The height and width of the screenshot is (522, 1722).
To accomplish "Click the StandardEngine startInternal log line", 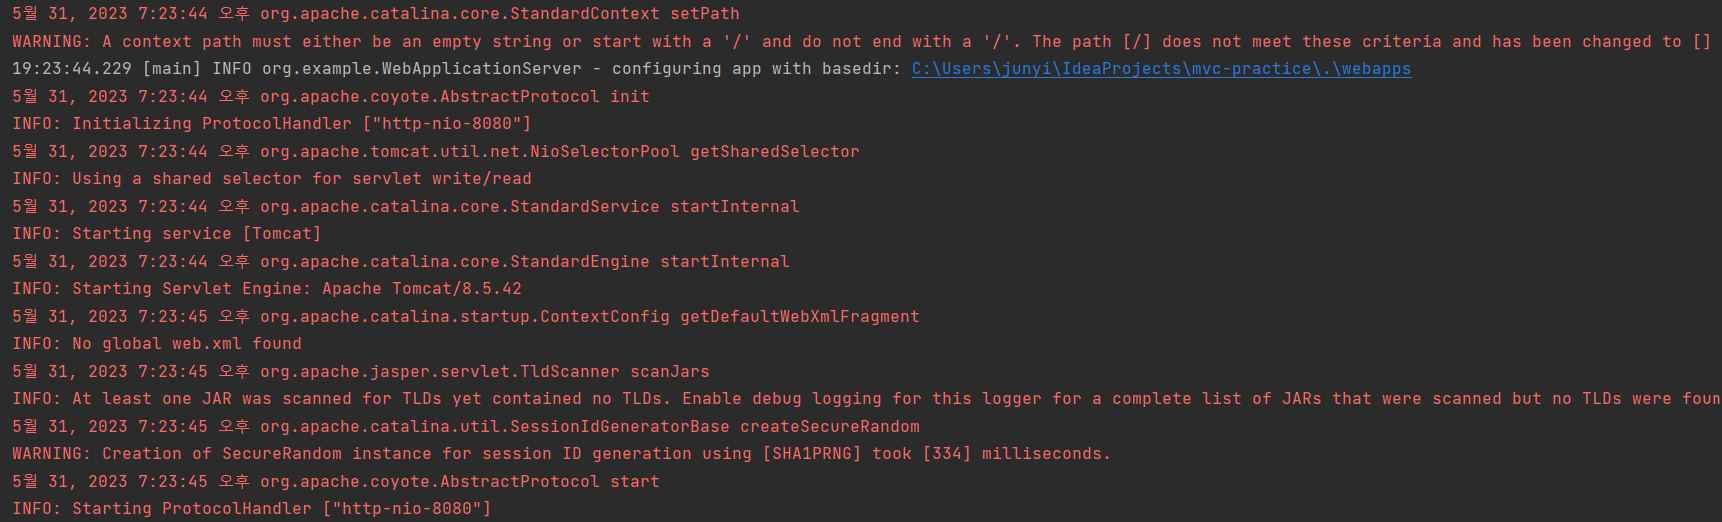I will [x=401, y=262].
